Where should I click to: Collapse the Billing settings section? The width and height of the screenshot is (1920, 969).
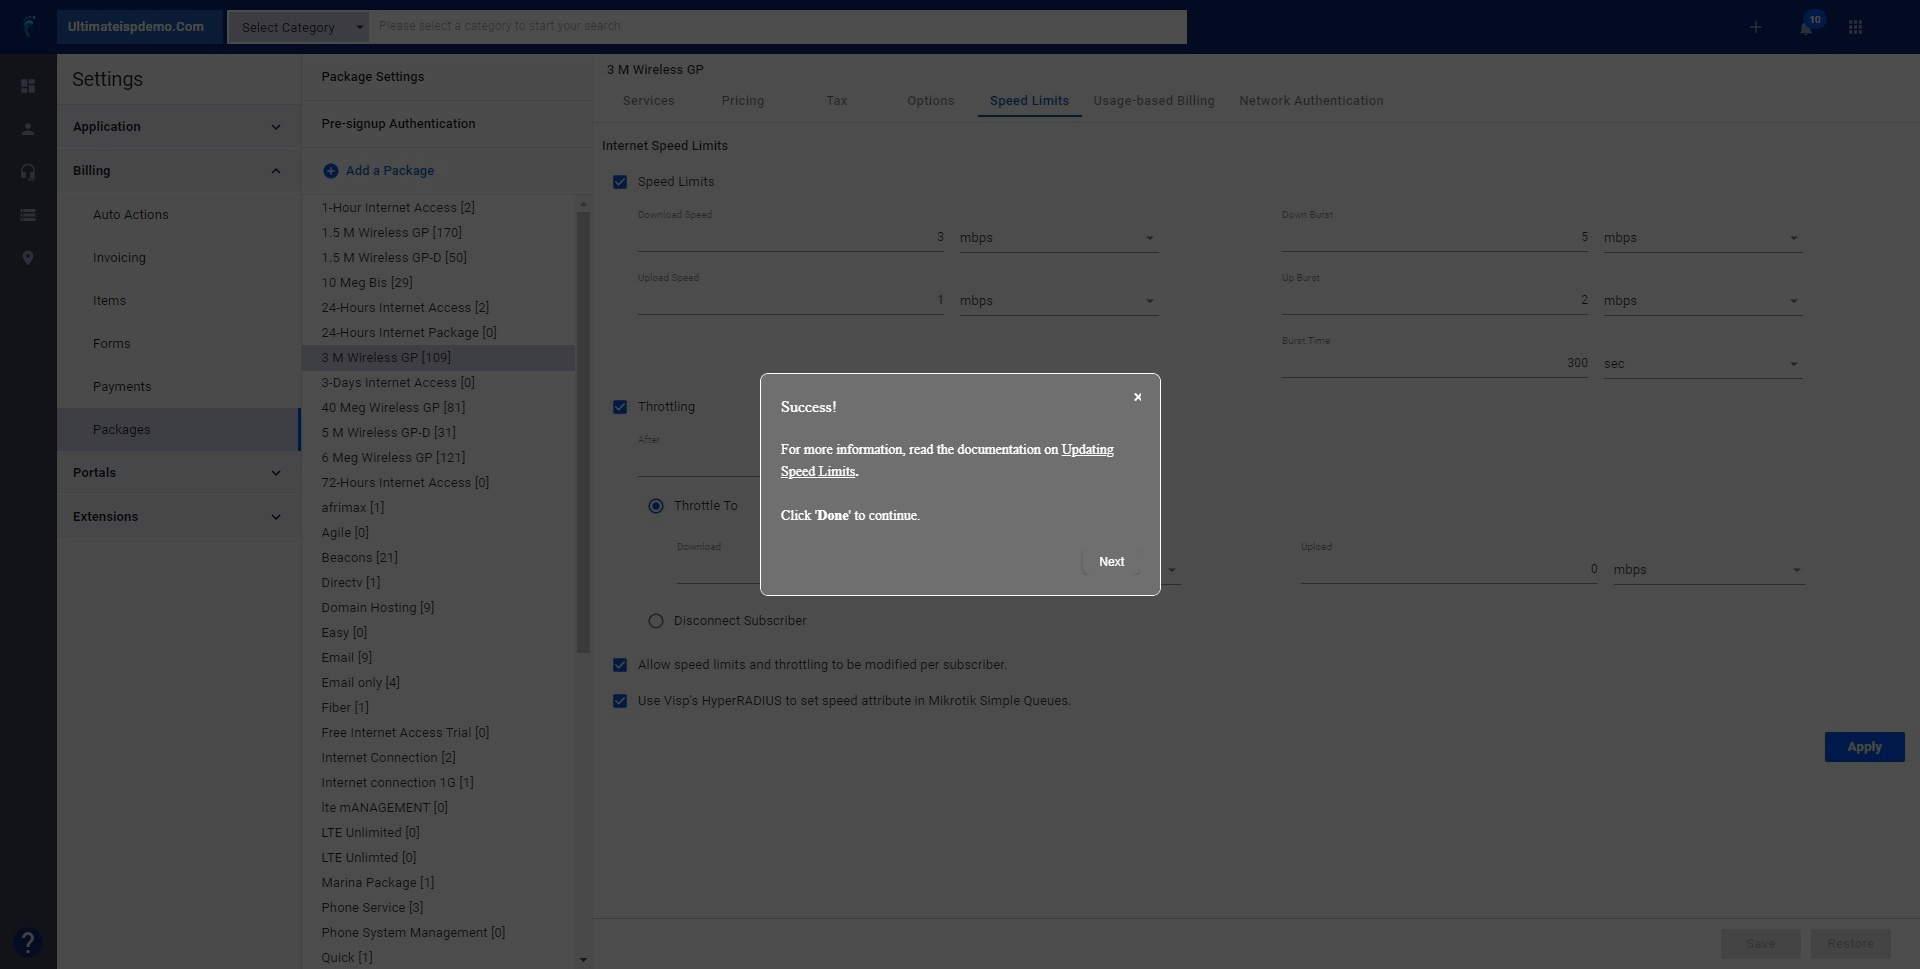point(178,171)
